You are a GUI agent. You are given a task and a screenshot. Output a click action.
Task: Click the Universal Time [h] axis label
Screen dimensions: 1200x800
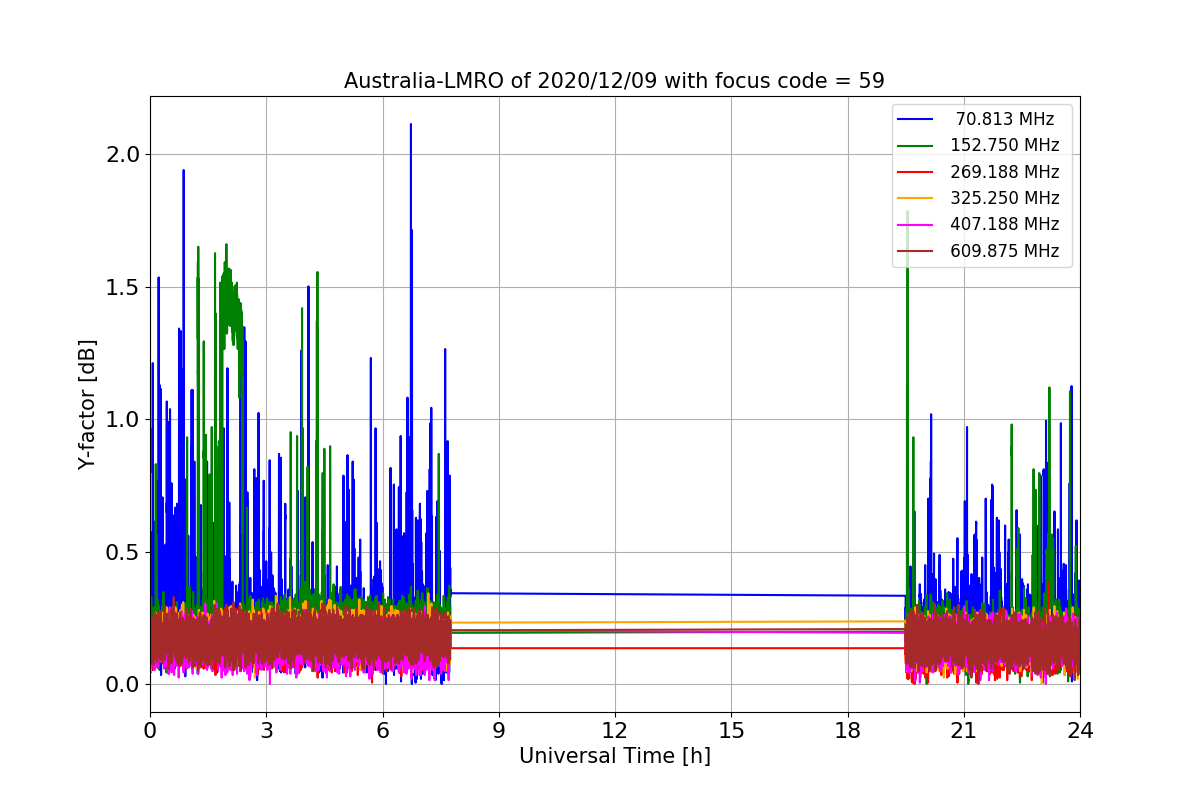point(614,757)
